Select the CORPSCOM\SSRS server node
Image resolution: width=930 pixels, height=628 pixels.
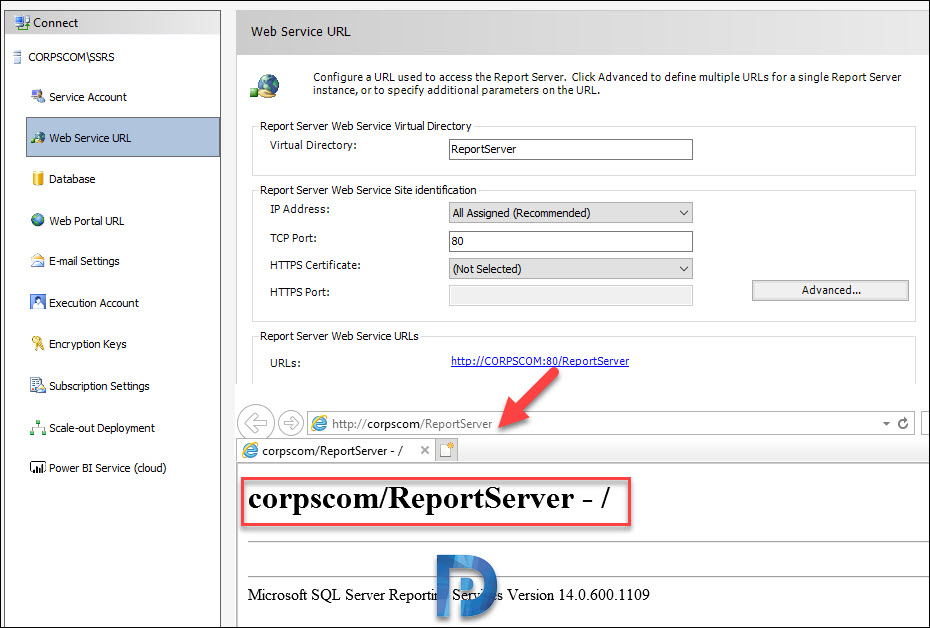pyautogui.click(x=71, y=58)
